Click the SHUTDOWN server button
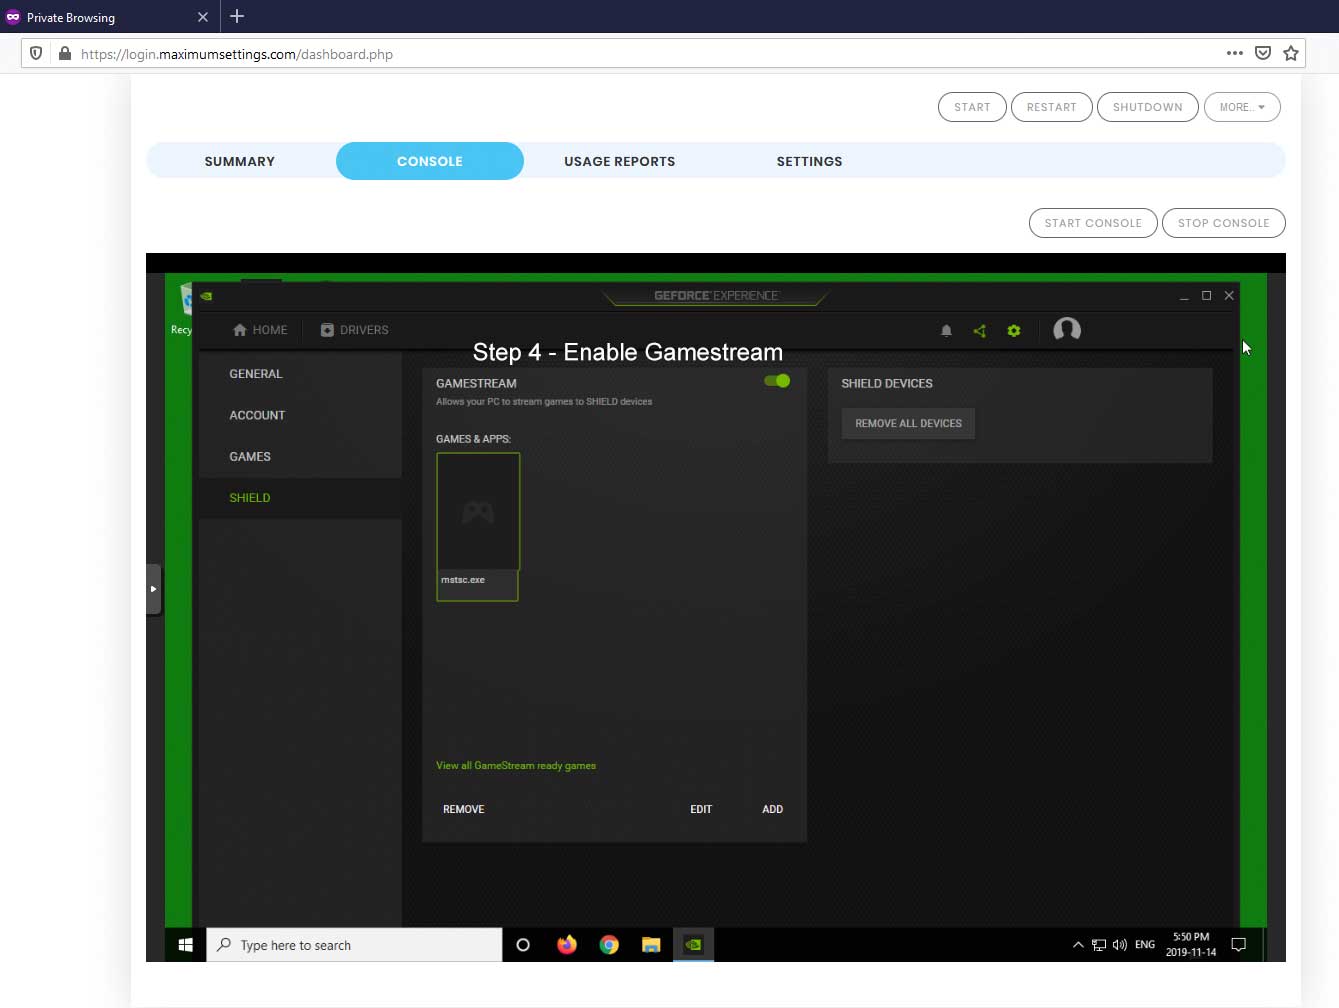Image resolution: width=1339 pixels, height=1008 pixels. click(x=1148, y=107)
